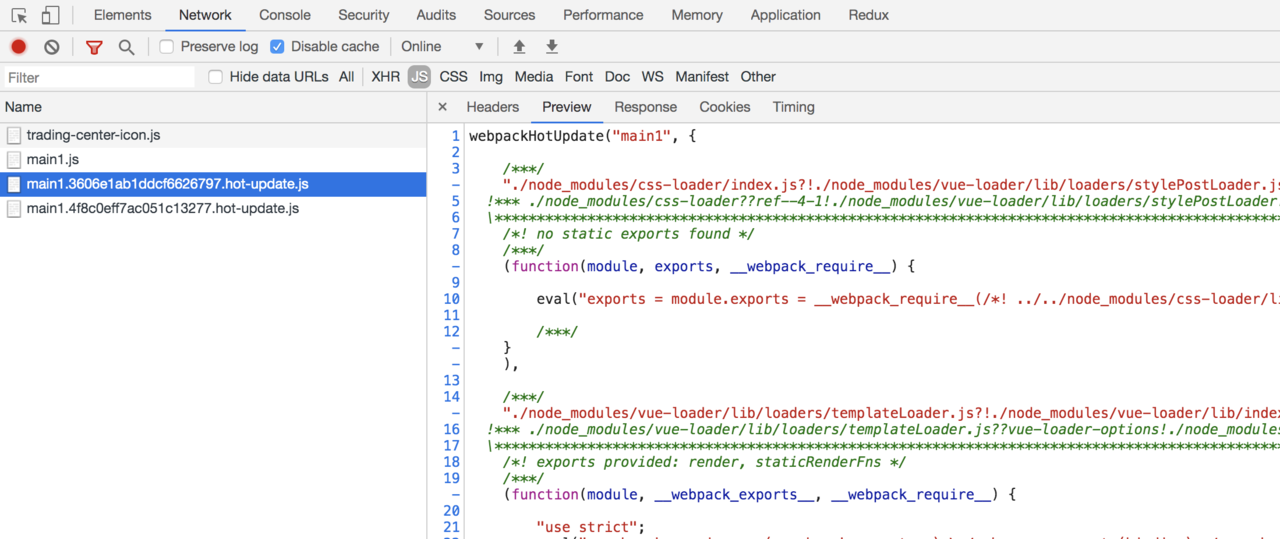Go to the Audits panel
This screenshot has height=539, width=1280.
click(x=436, y=15)
